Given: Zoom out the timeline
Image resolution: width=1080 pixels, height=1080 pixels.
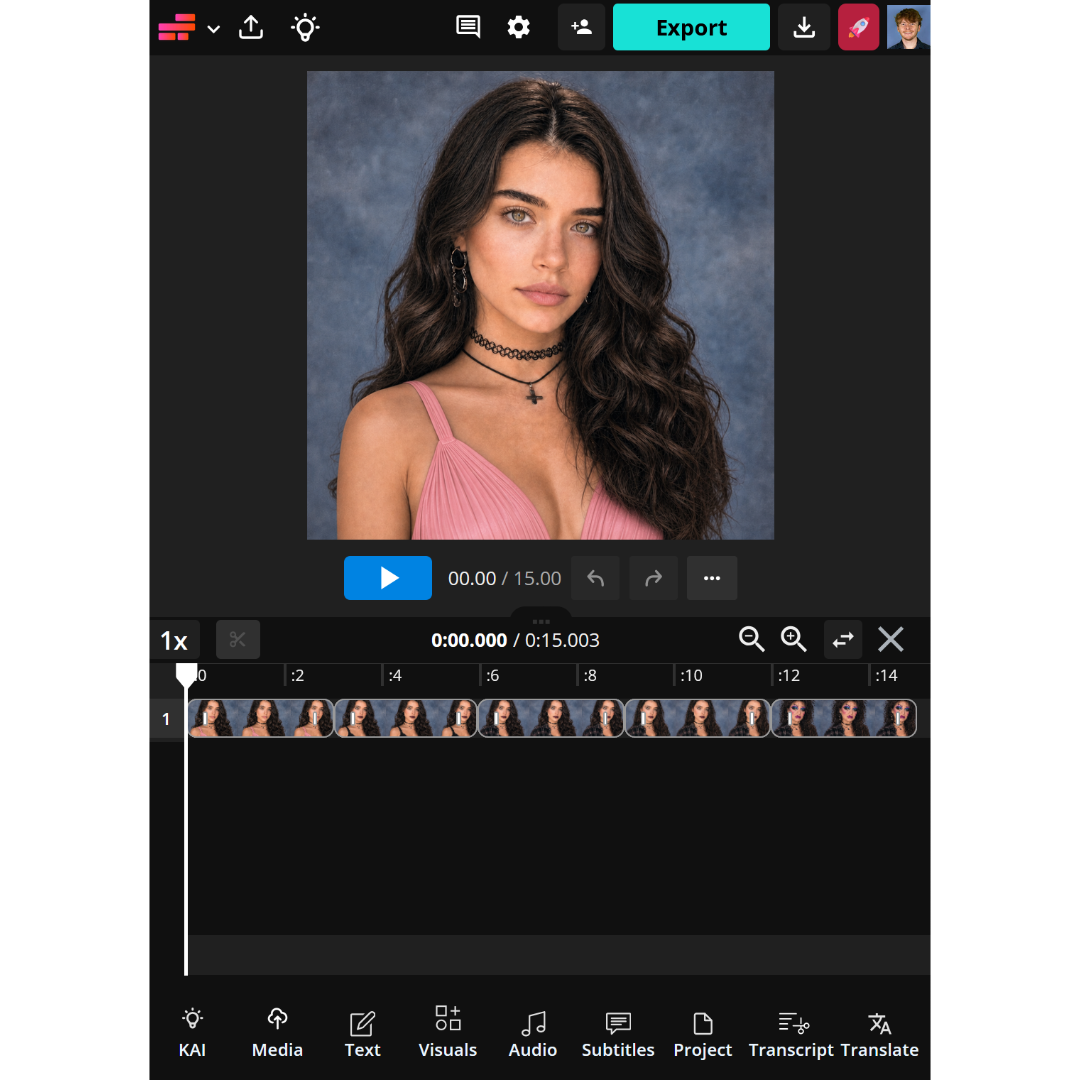Looking at the screenshot, I should pos(751,639).
